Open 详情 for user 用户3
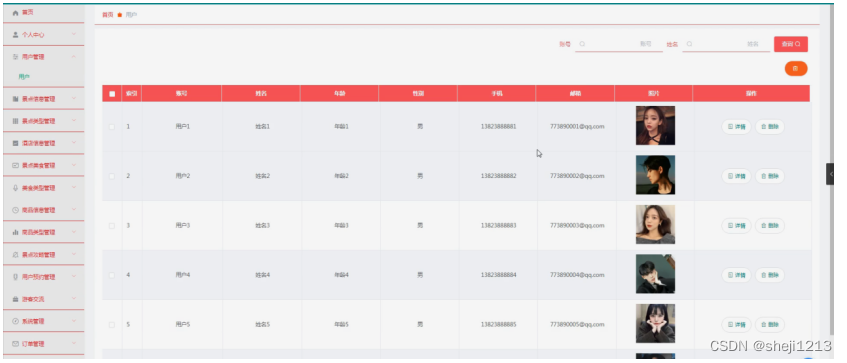 (x=736, y=226)
